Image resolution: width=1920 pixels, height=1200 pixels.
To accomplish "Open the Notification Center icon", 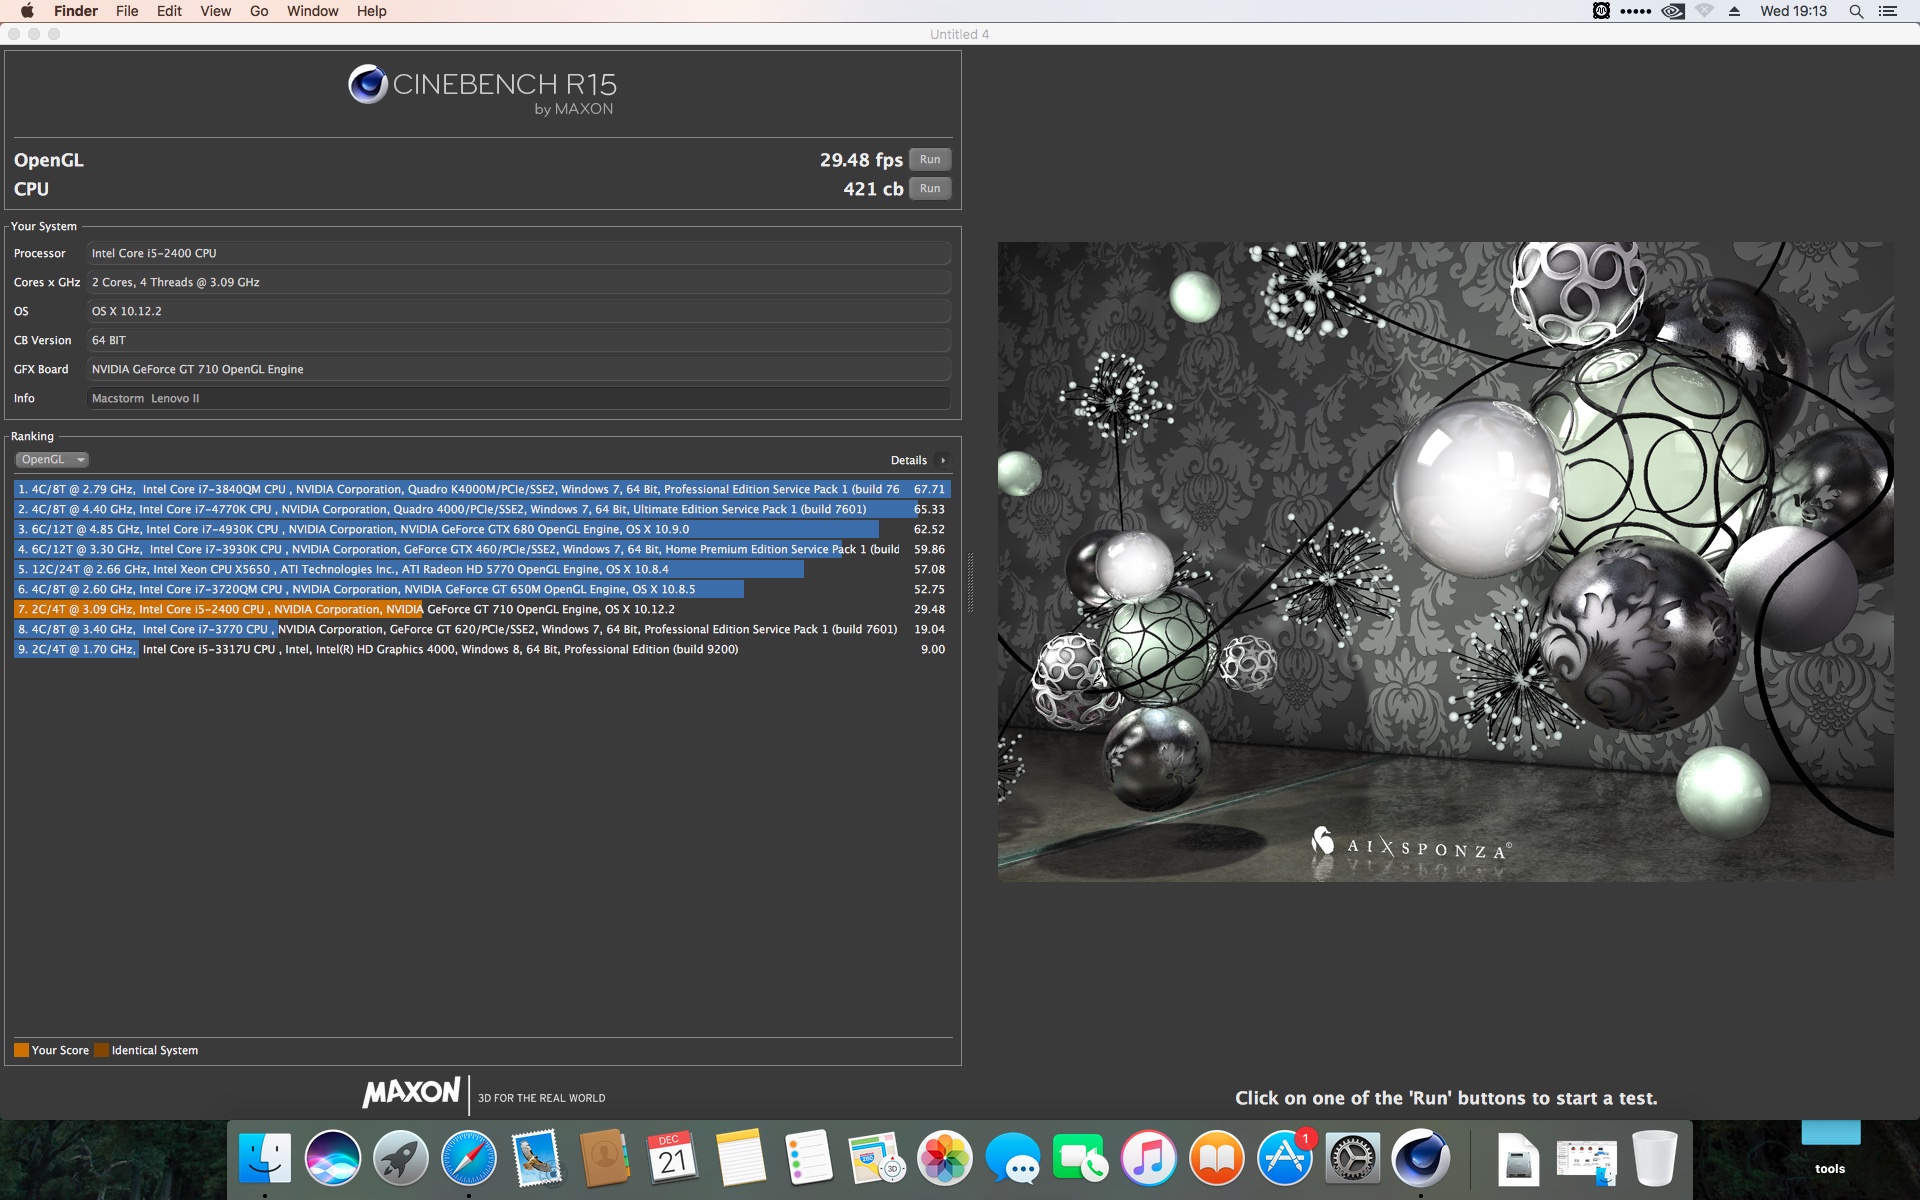I will point(1888,11).
